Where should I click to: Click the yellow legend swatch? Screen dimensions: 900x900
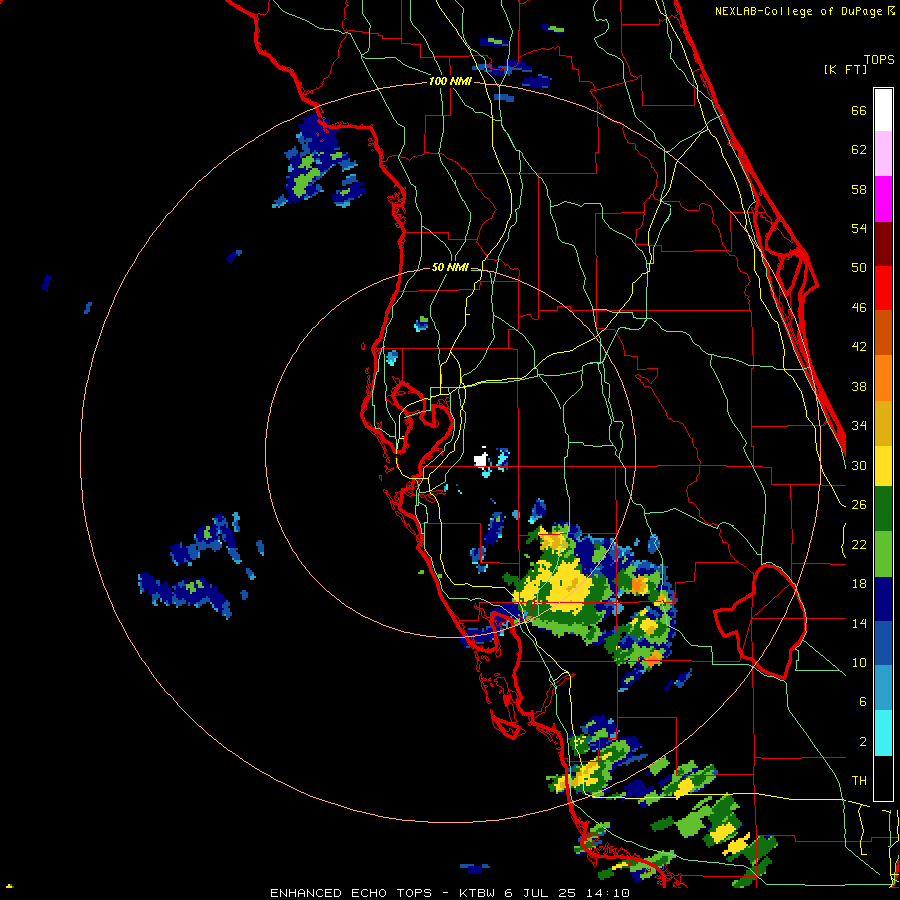(x=883, y=466)
